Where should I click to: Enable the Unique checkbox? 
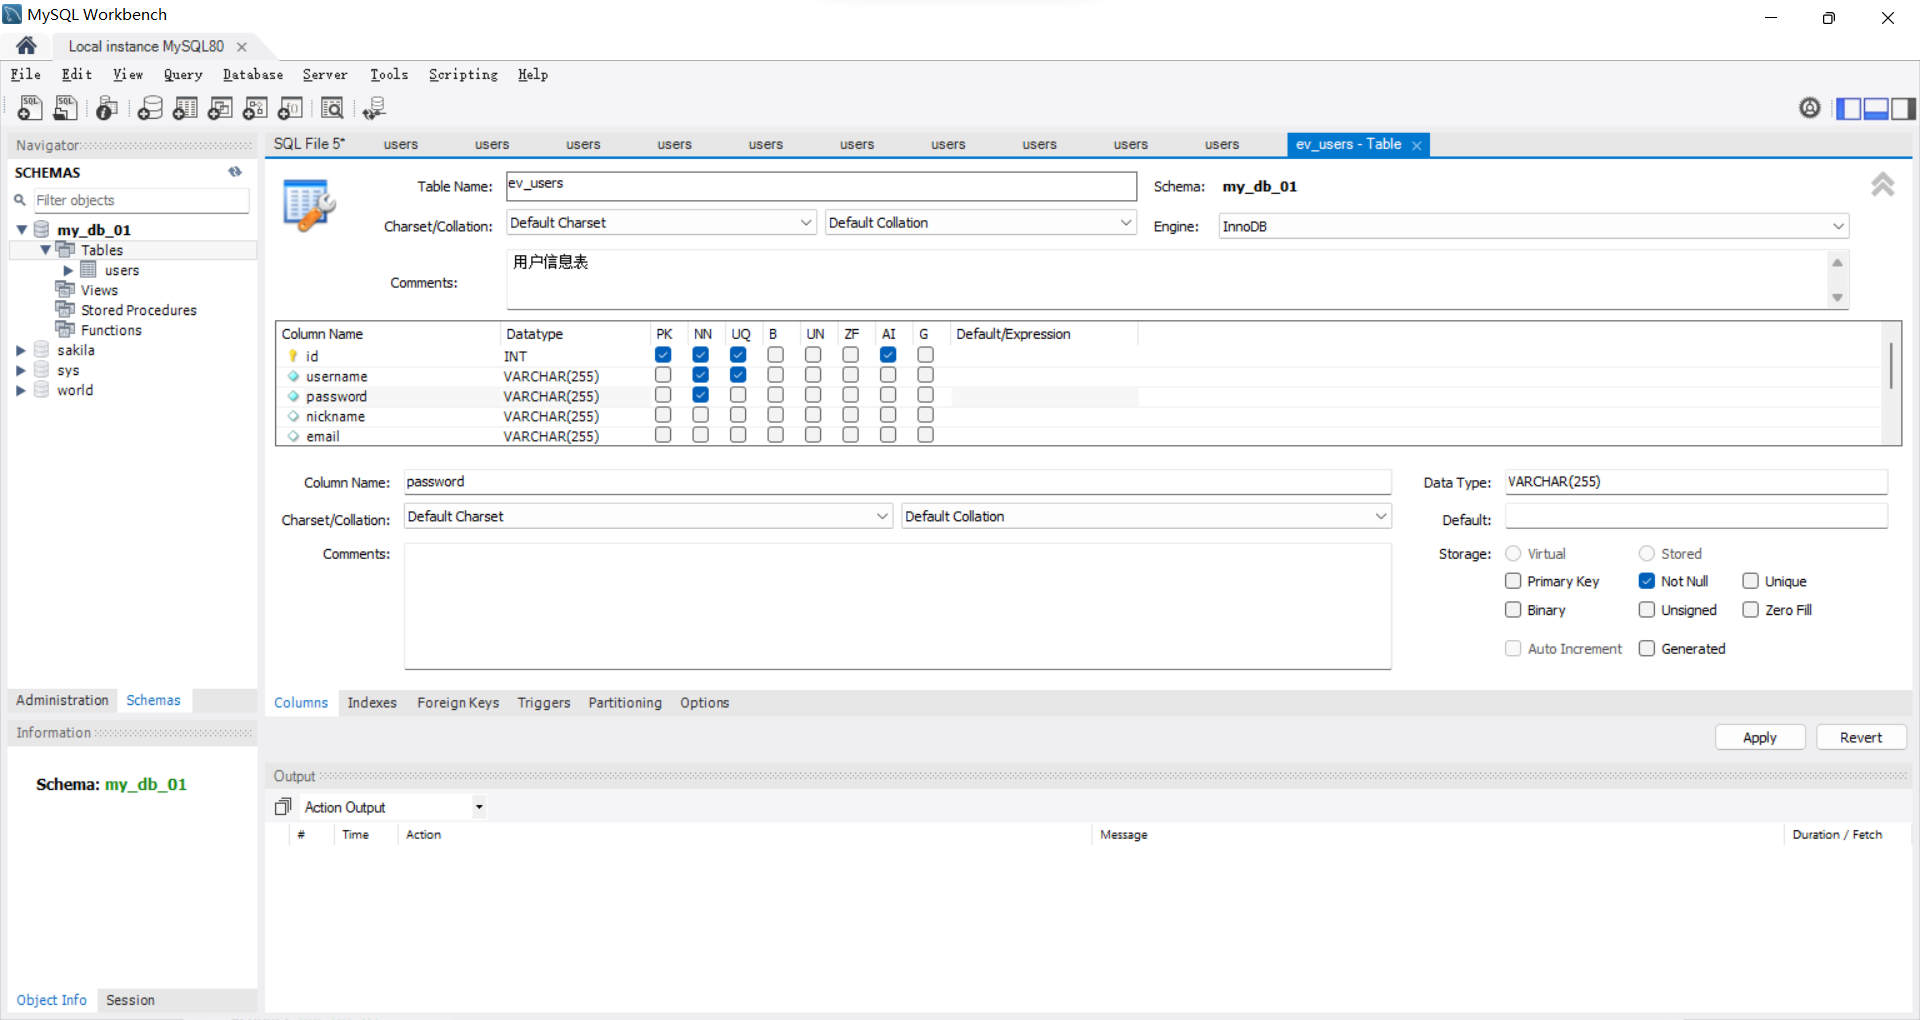(x=1750, y=581)
